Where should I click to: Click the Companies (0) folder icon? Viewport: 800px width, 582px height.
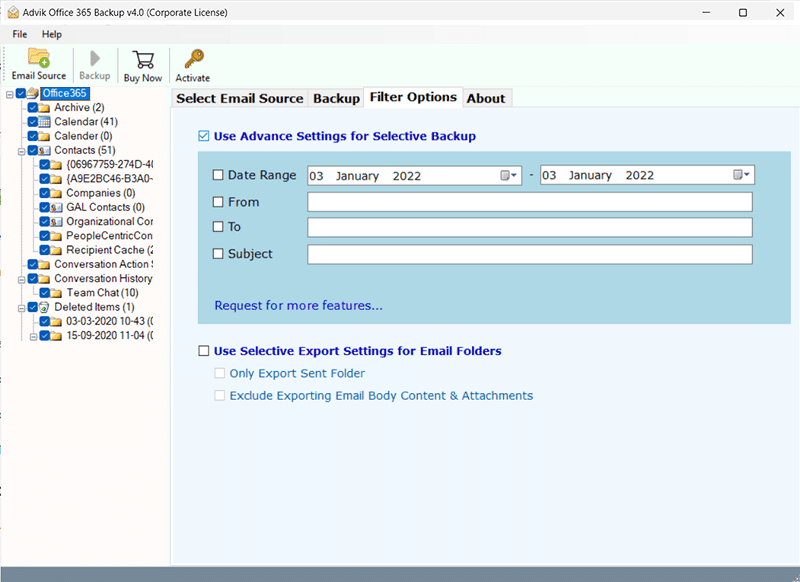[56, 193]
